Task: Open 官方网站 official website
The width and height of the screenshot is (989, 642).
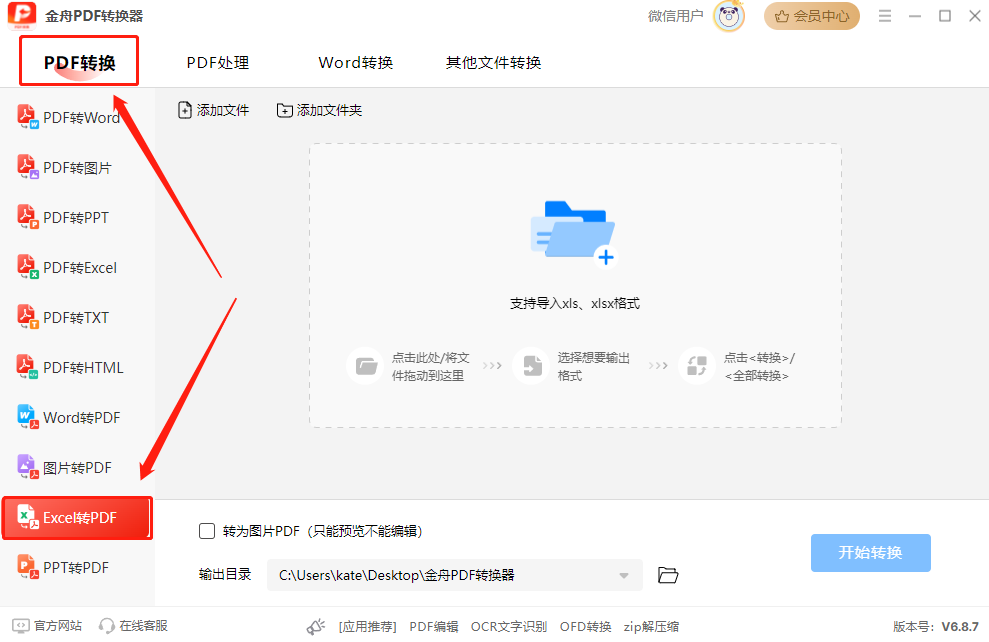Action: 47,626
